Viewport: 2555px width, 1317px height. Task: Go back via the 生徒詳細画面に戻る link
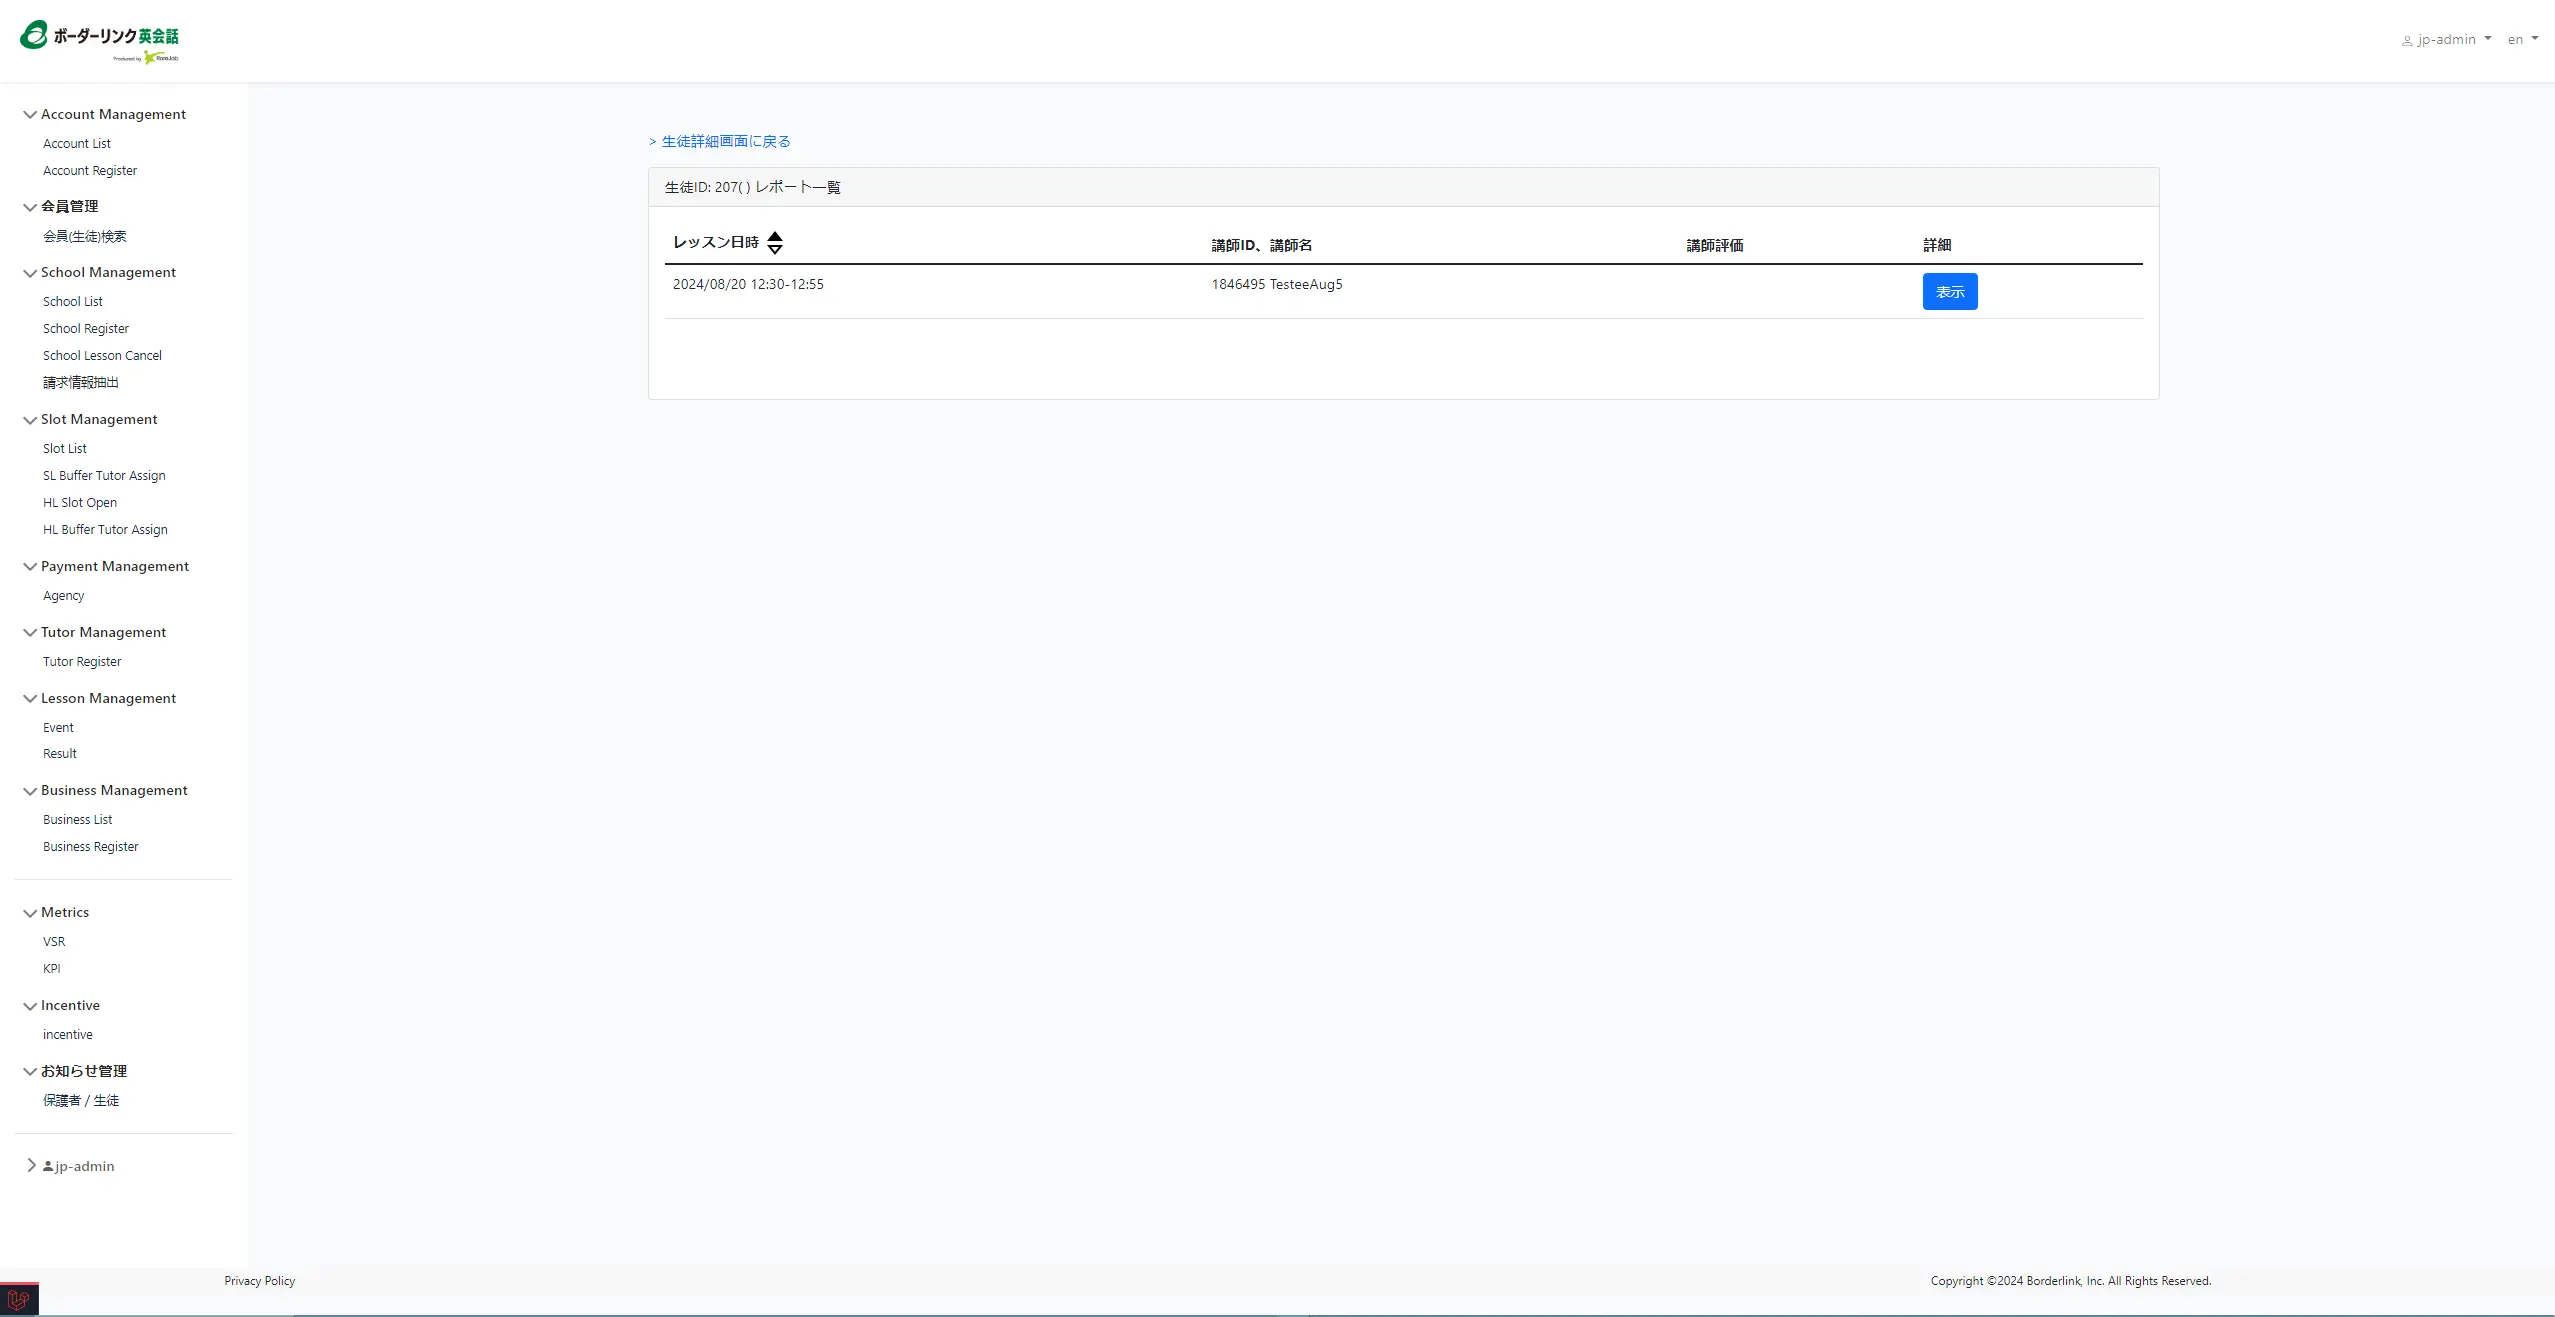725,141
